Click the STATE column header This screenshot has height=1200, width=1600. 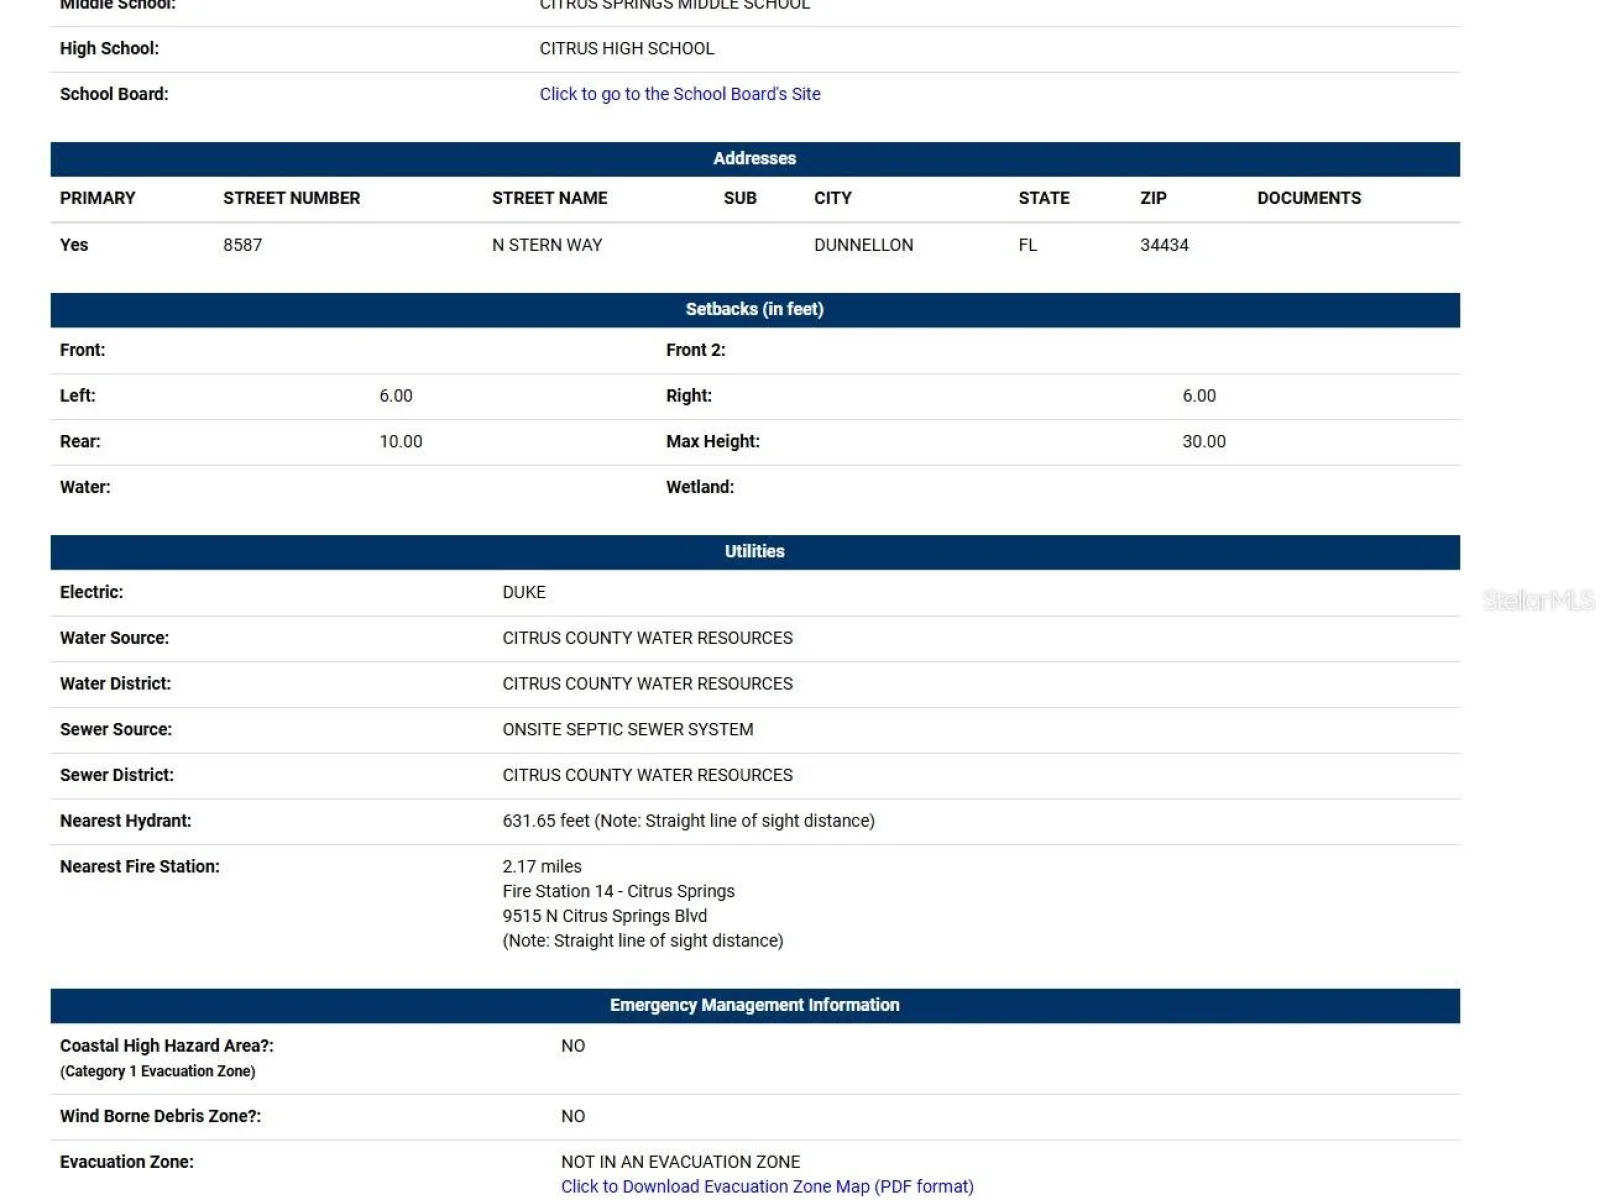pyautogui.click(x=1044, y=198)
